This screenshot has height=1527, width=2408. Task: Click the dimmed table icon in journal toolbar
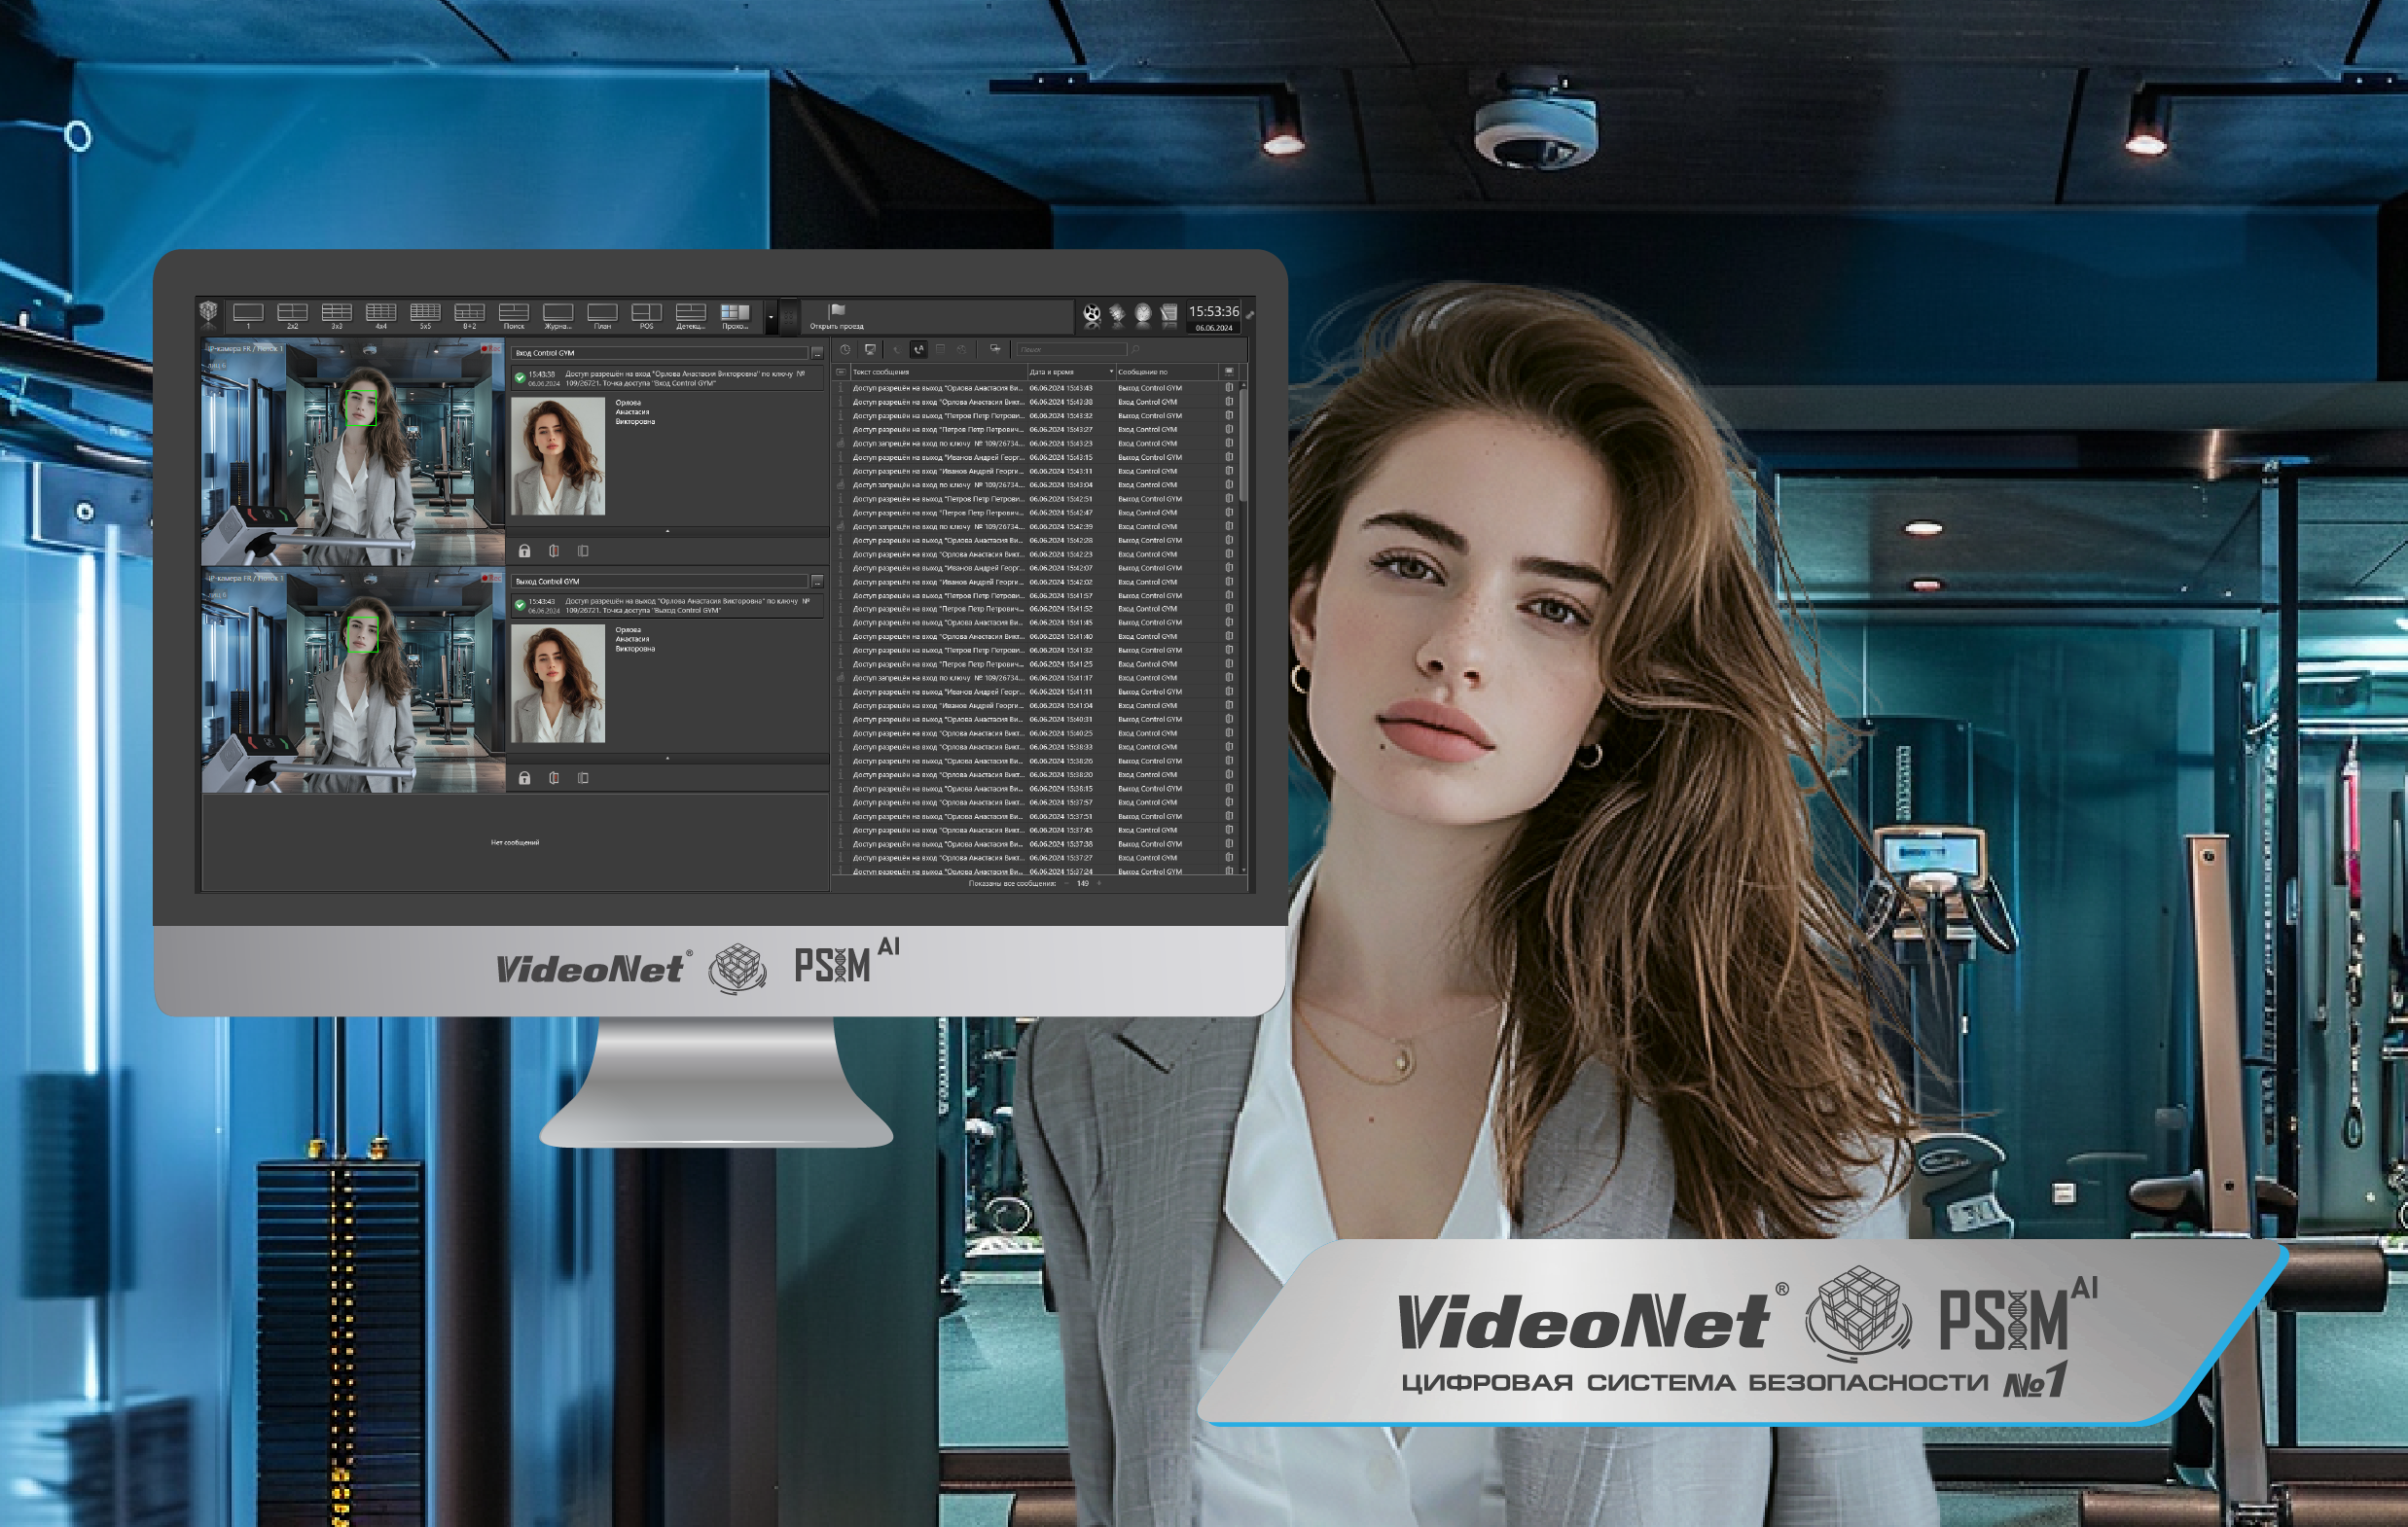click(x=940, y=349)
